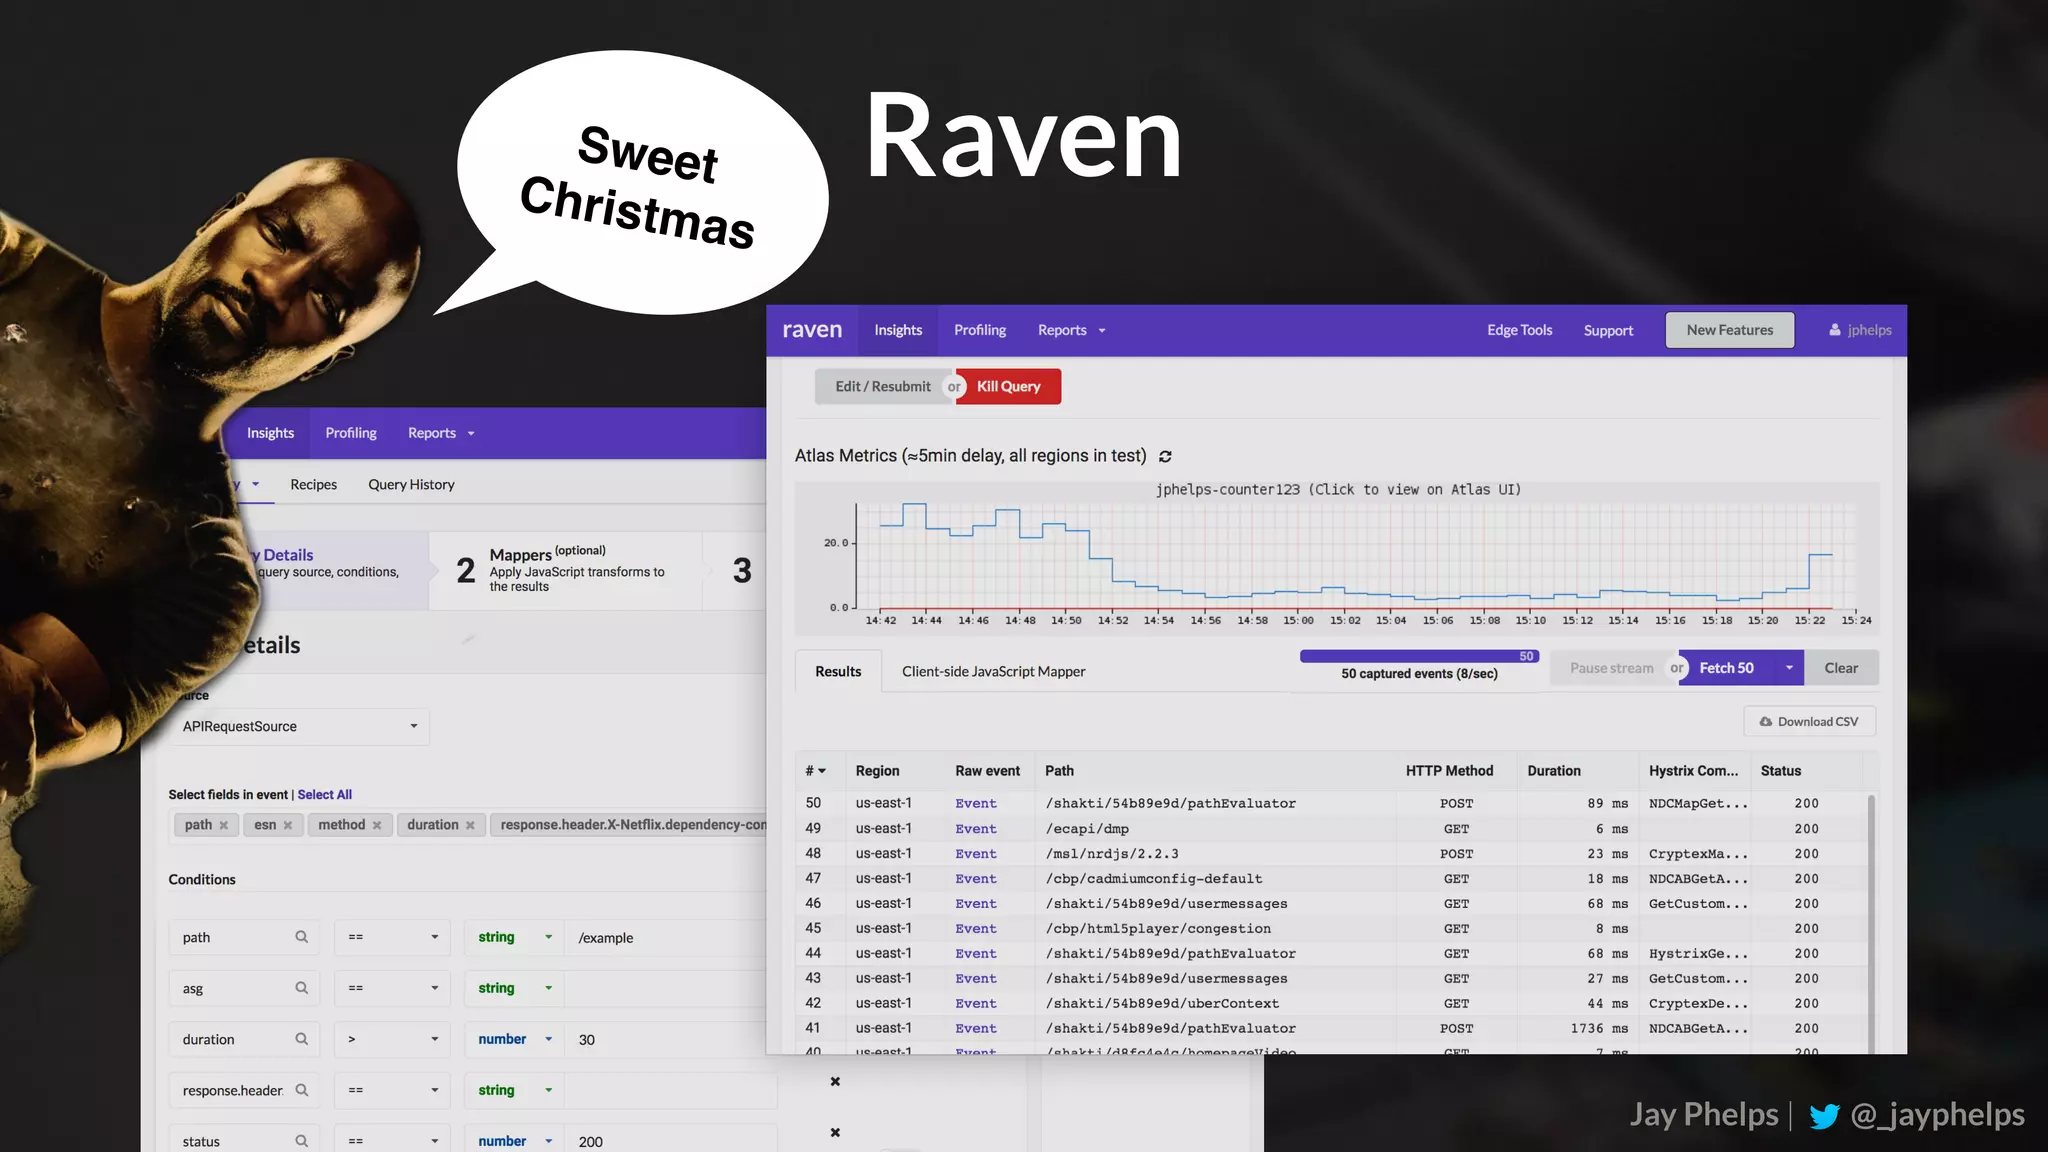Click the jphelps-counter123 Atlas chart
The image size is (2048, 1152).
1338,558
